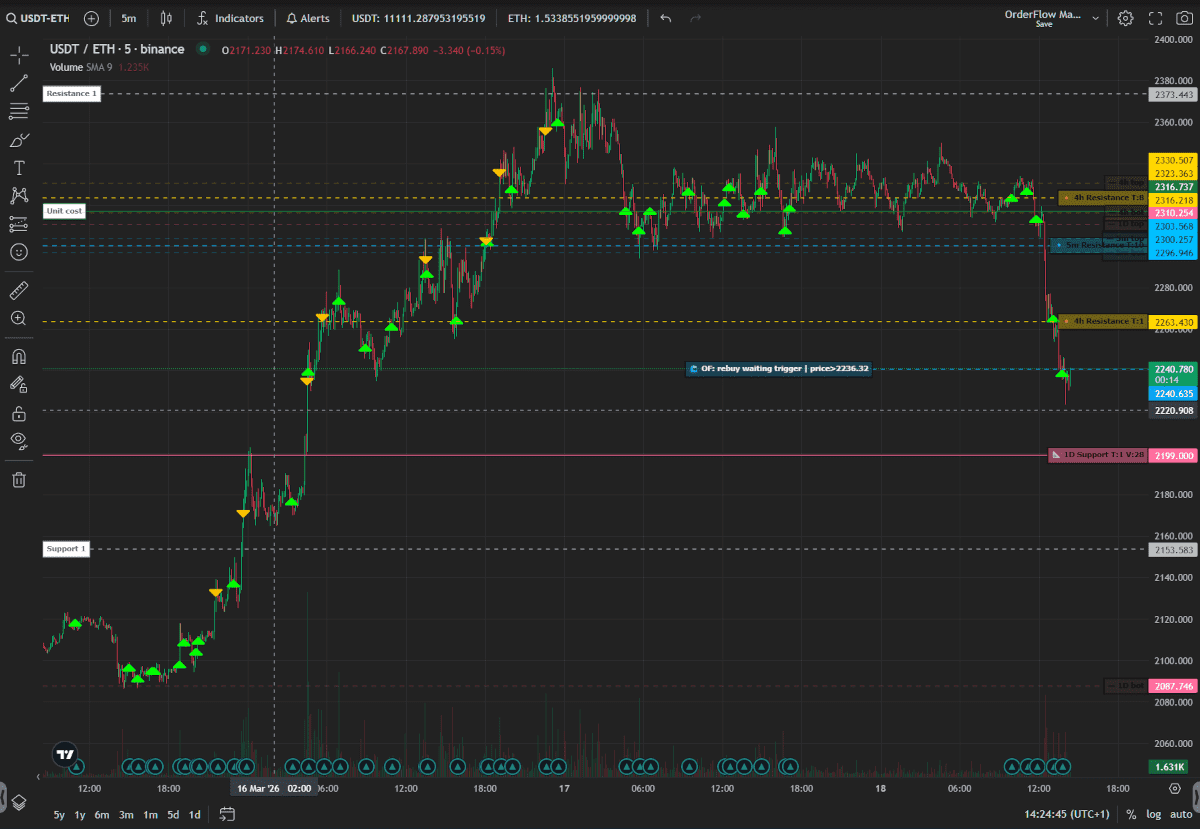Take a chart snapshot with camera icon
Screen dimensions: 1200x829
click(1185, 18)
